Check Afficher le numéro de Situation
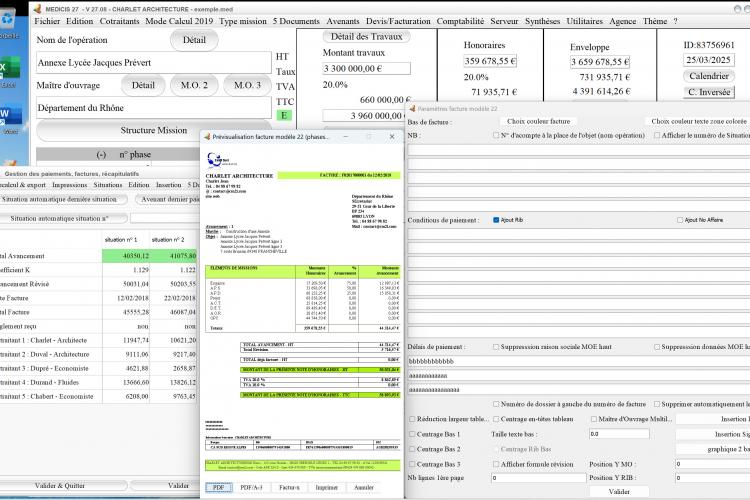The width and height of the screenshot is (750, 500). click(657, 135)
